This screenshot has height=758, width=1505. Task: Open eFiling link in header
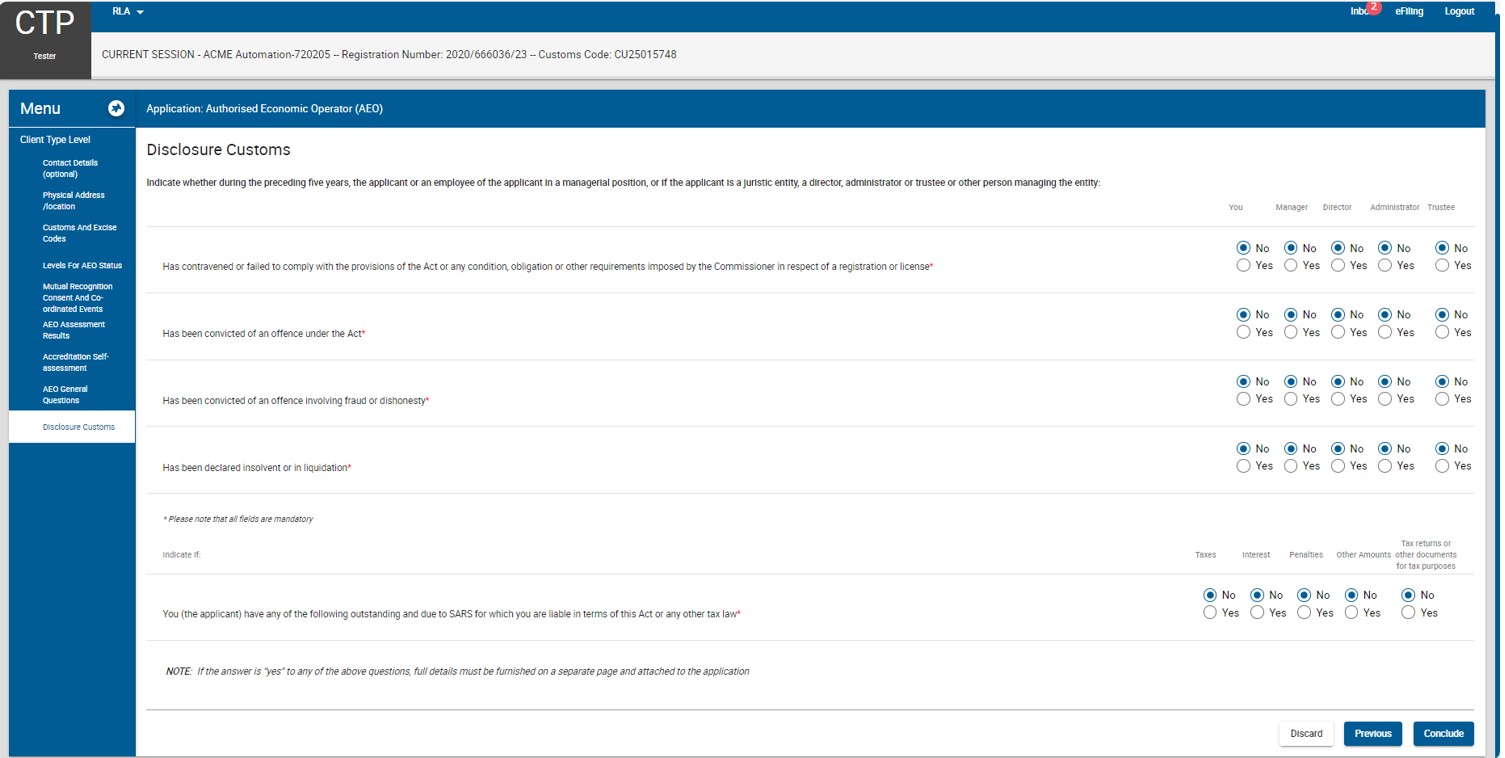[x=1409, y=12]
